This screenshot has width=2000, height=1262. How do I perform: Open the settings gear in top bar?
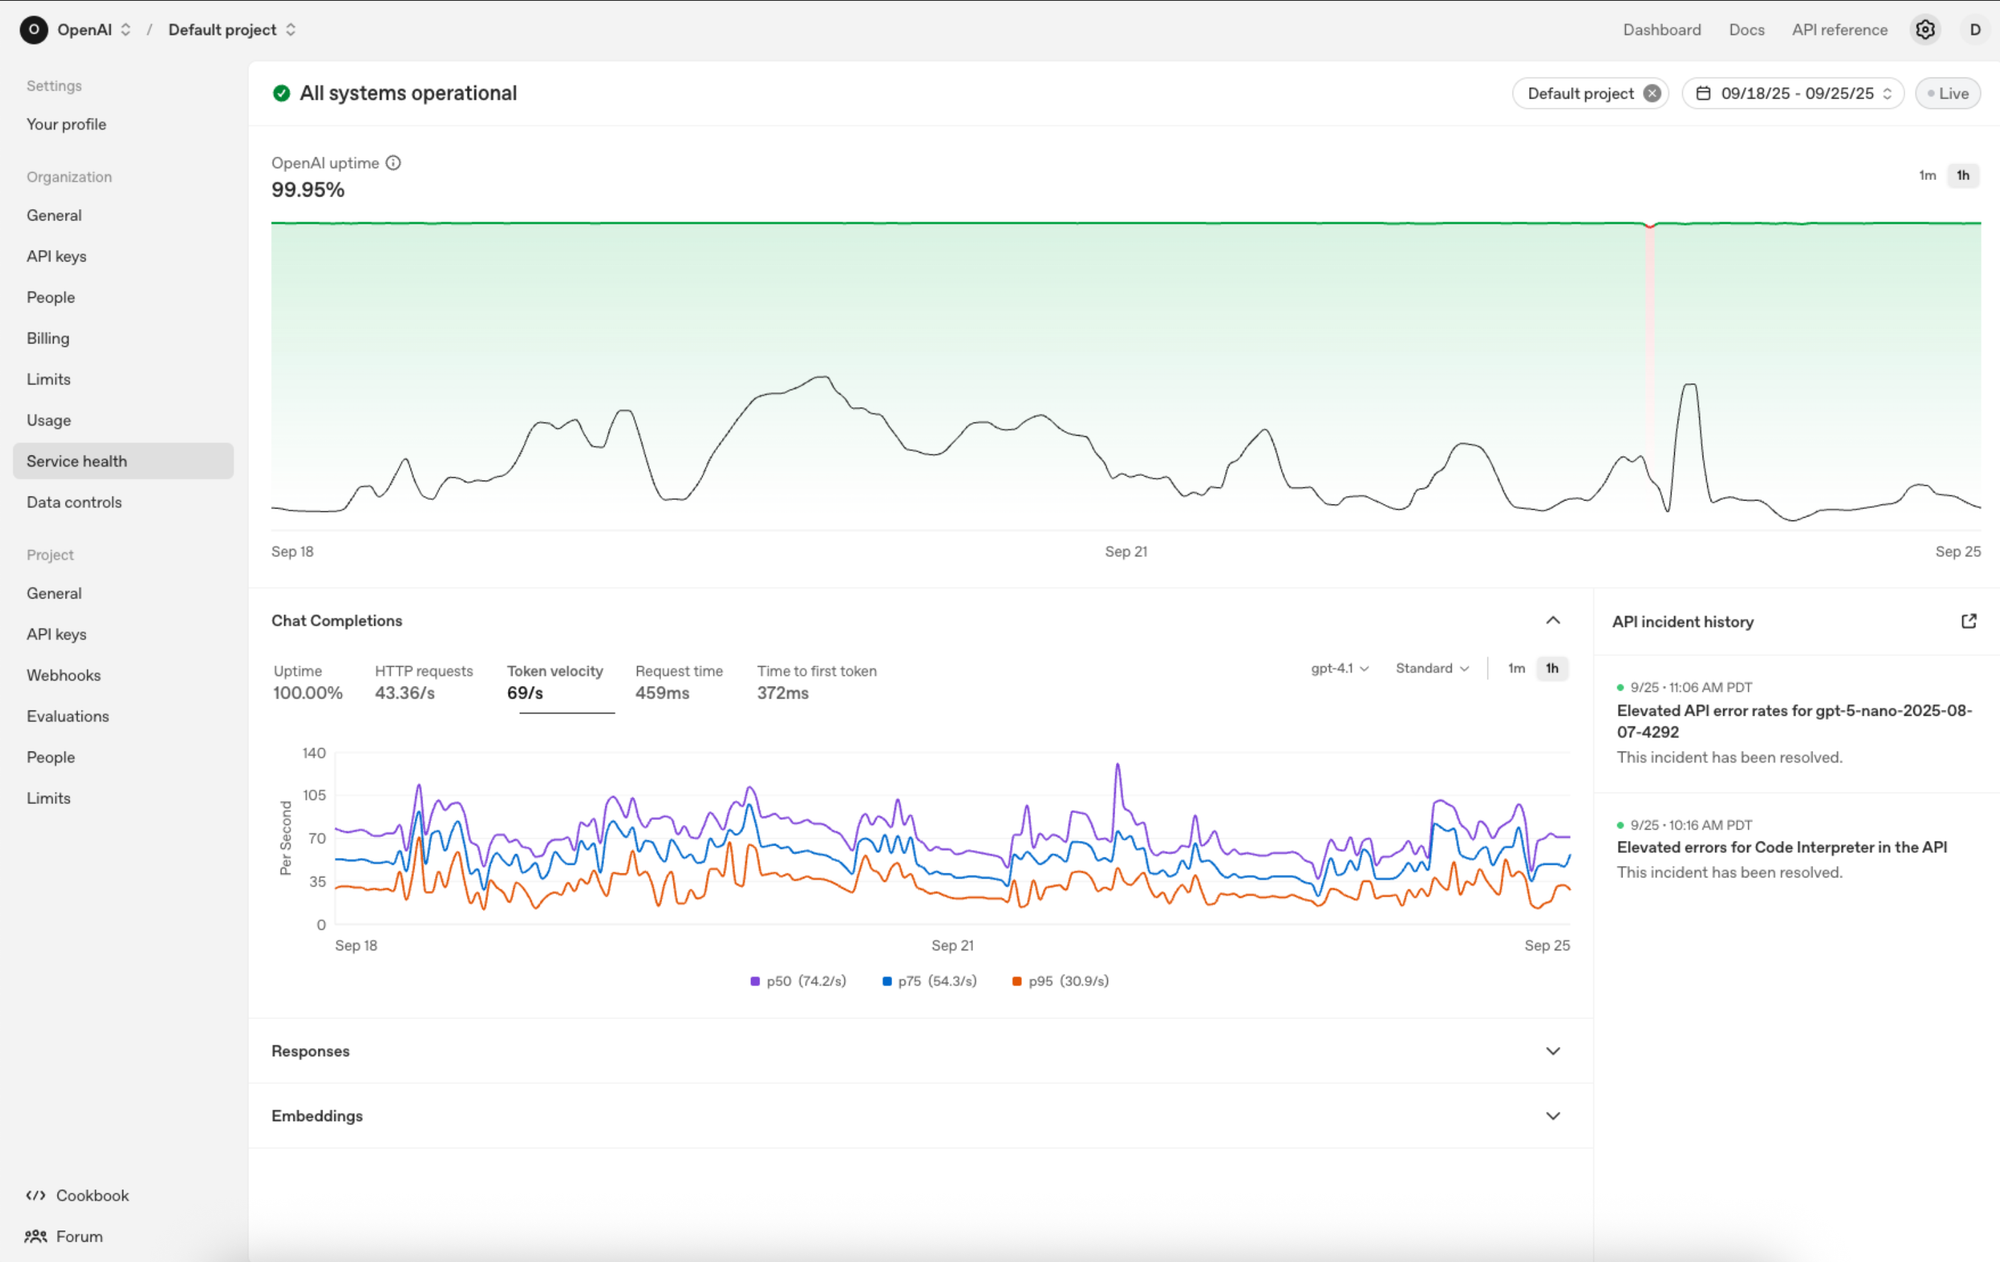click(x=1925, y=29)
